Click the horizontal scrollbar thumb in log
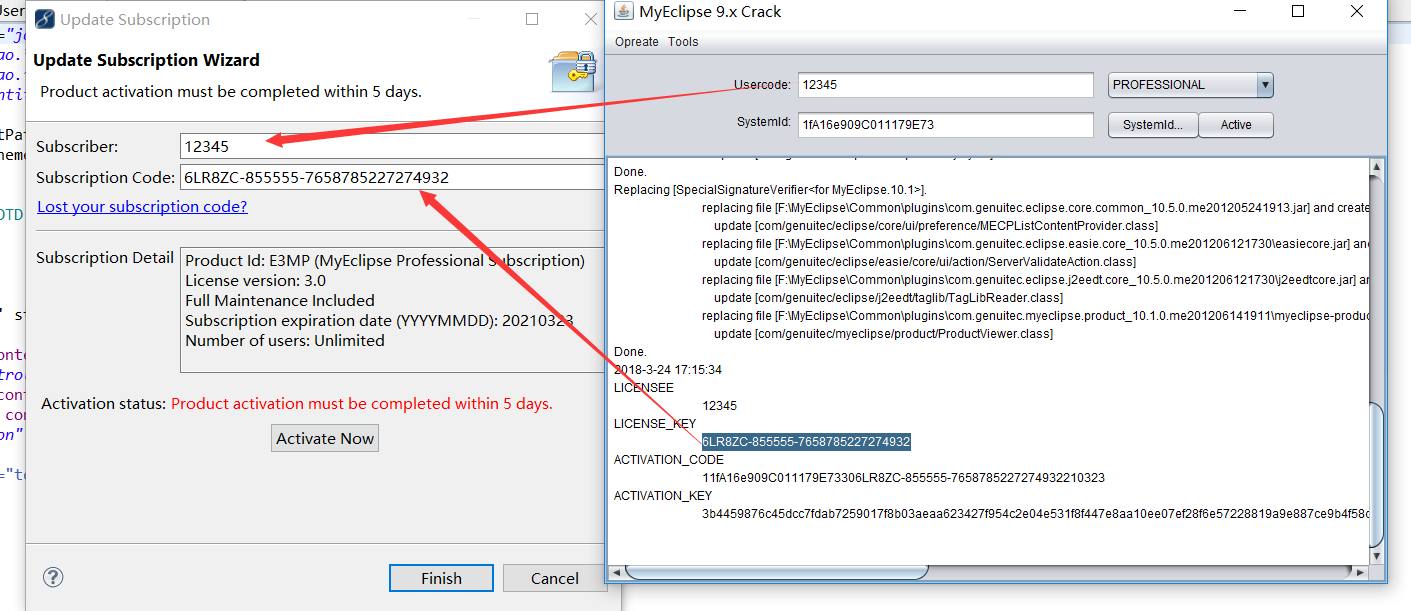 pos(779,573)
